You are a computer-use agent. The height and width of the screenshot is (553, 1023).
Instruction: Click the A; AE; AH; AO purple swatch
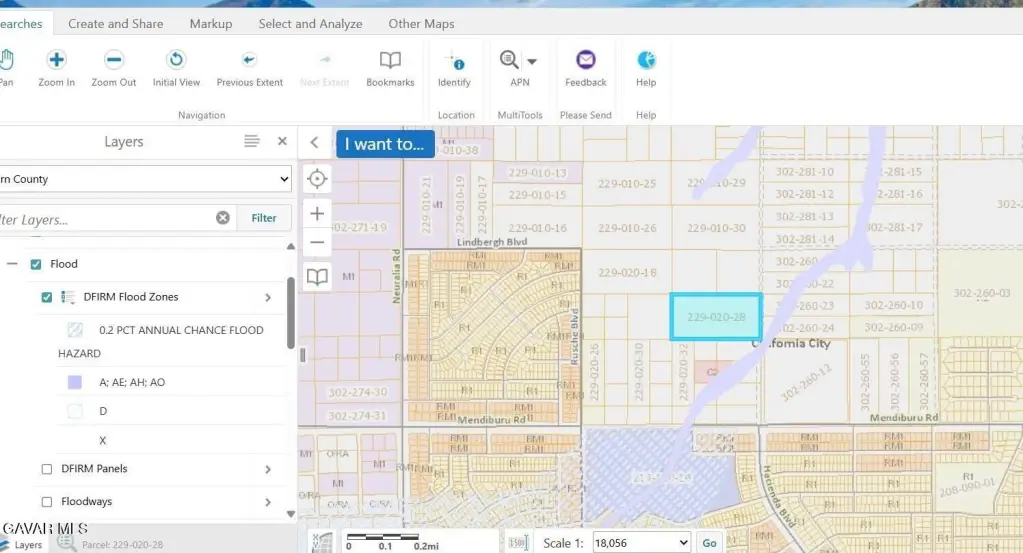point(75,382)
